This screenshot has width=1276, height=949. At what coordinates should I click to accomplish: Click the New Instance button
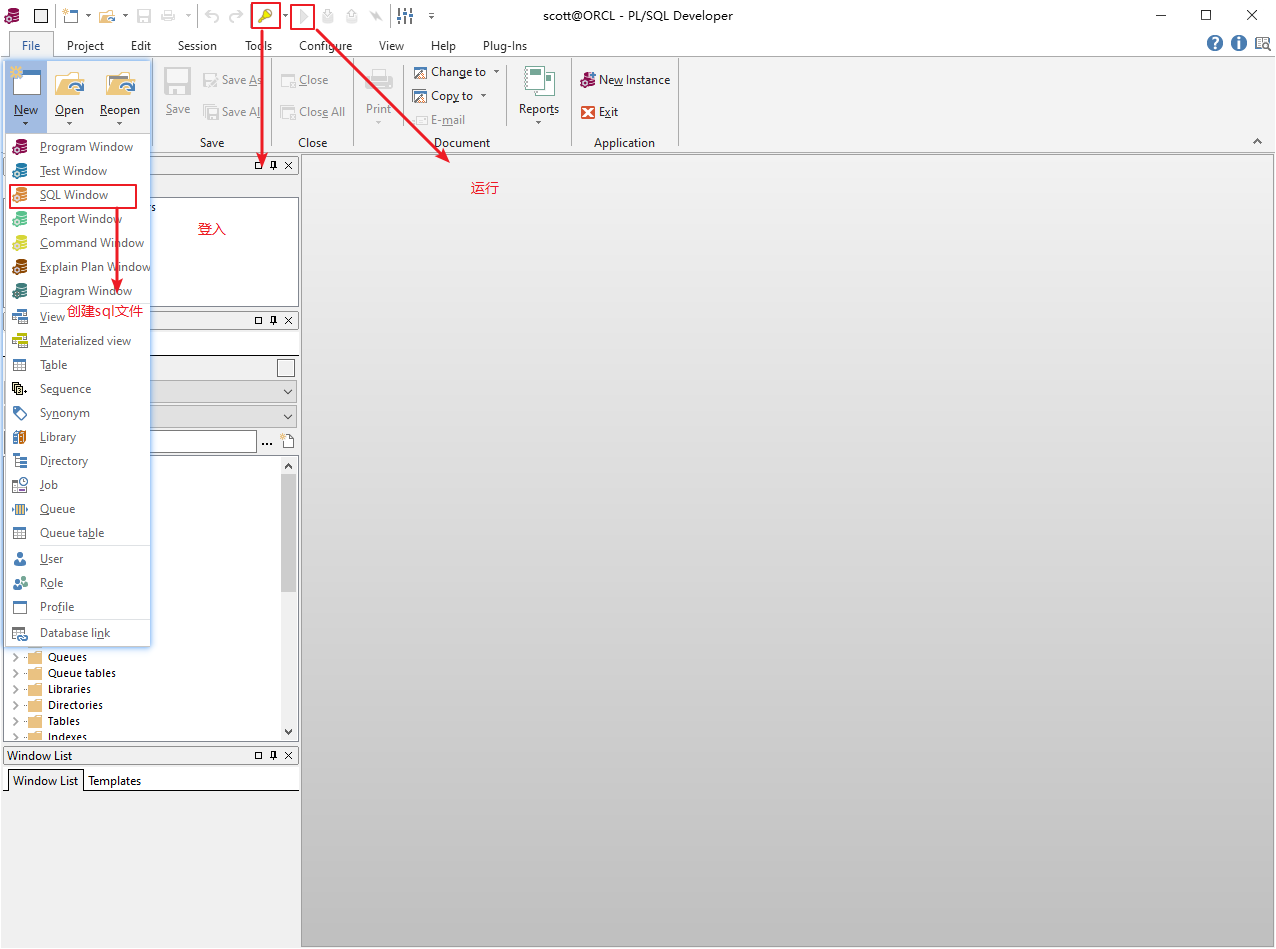pos(625,80)
